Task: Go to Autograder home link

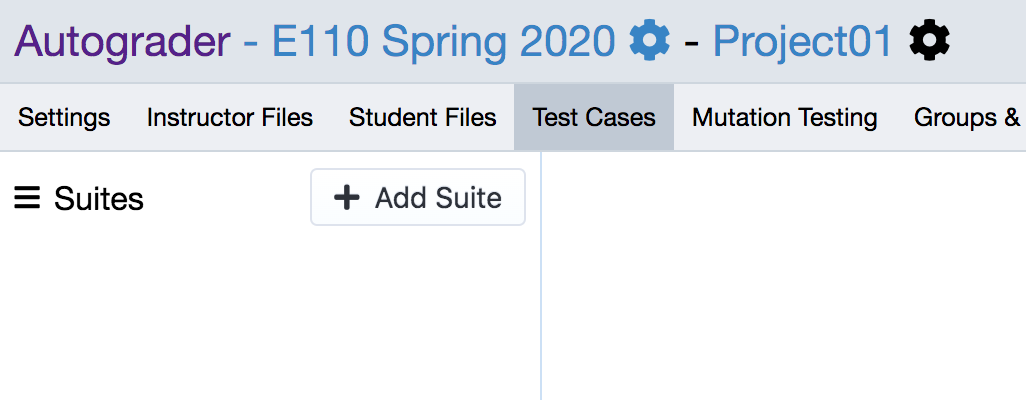Action: point(122,41)
